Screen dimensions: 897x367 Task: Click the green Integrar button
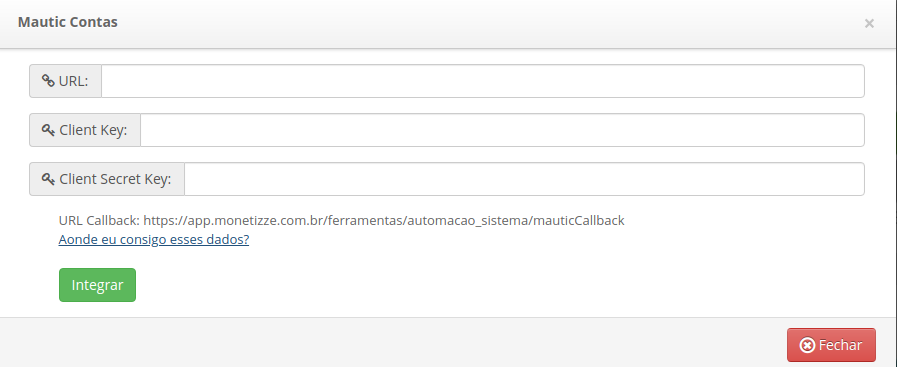coord(97,285)
